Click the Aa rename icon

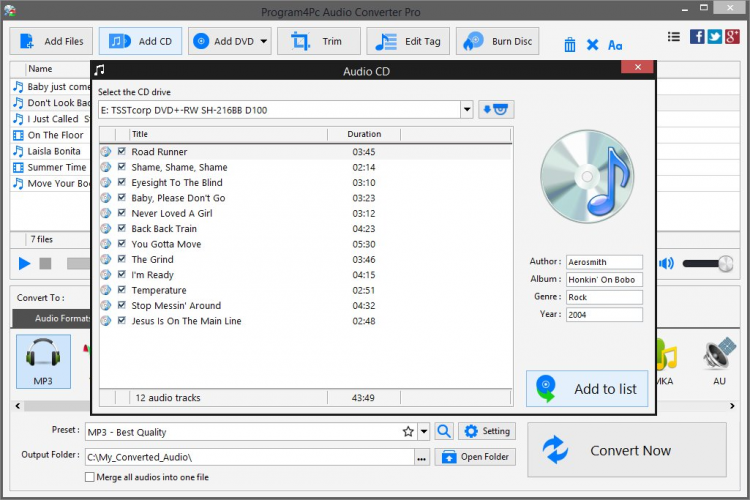[x=615, y=45]
